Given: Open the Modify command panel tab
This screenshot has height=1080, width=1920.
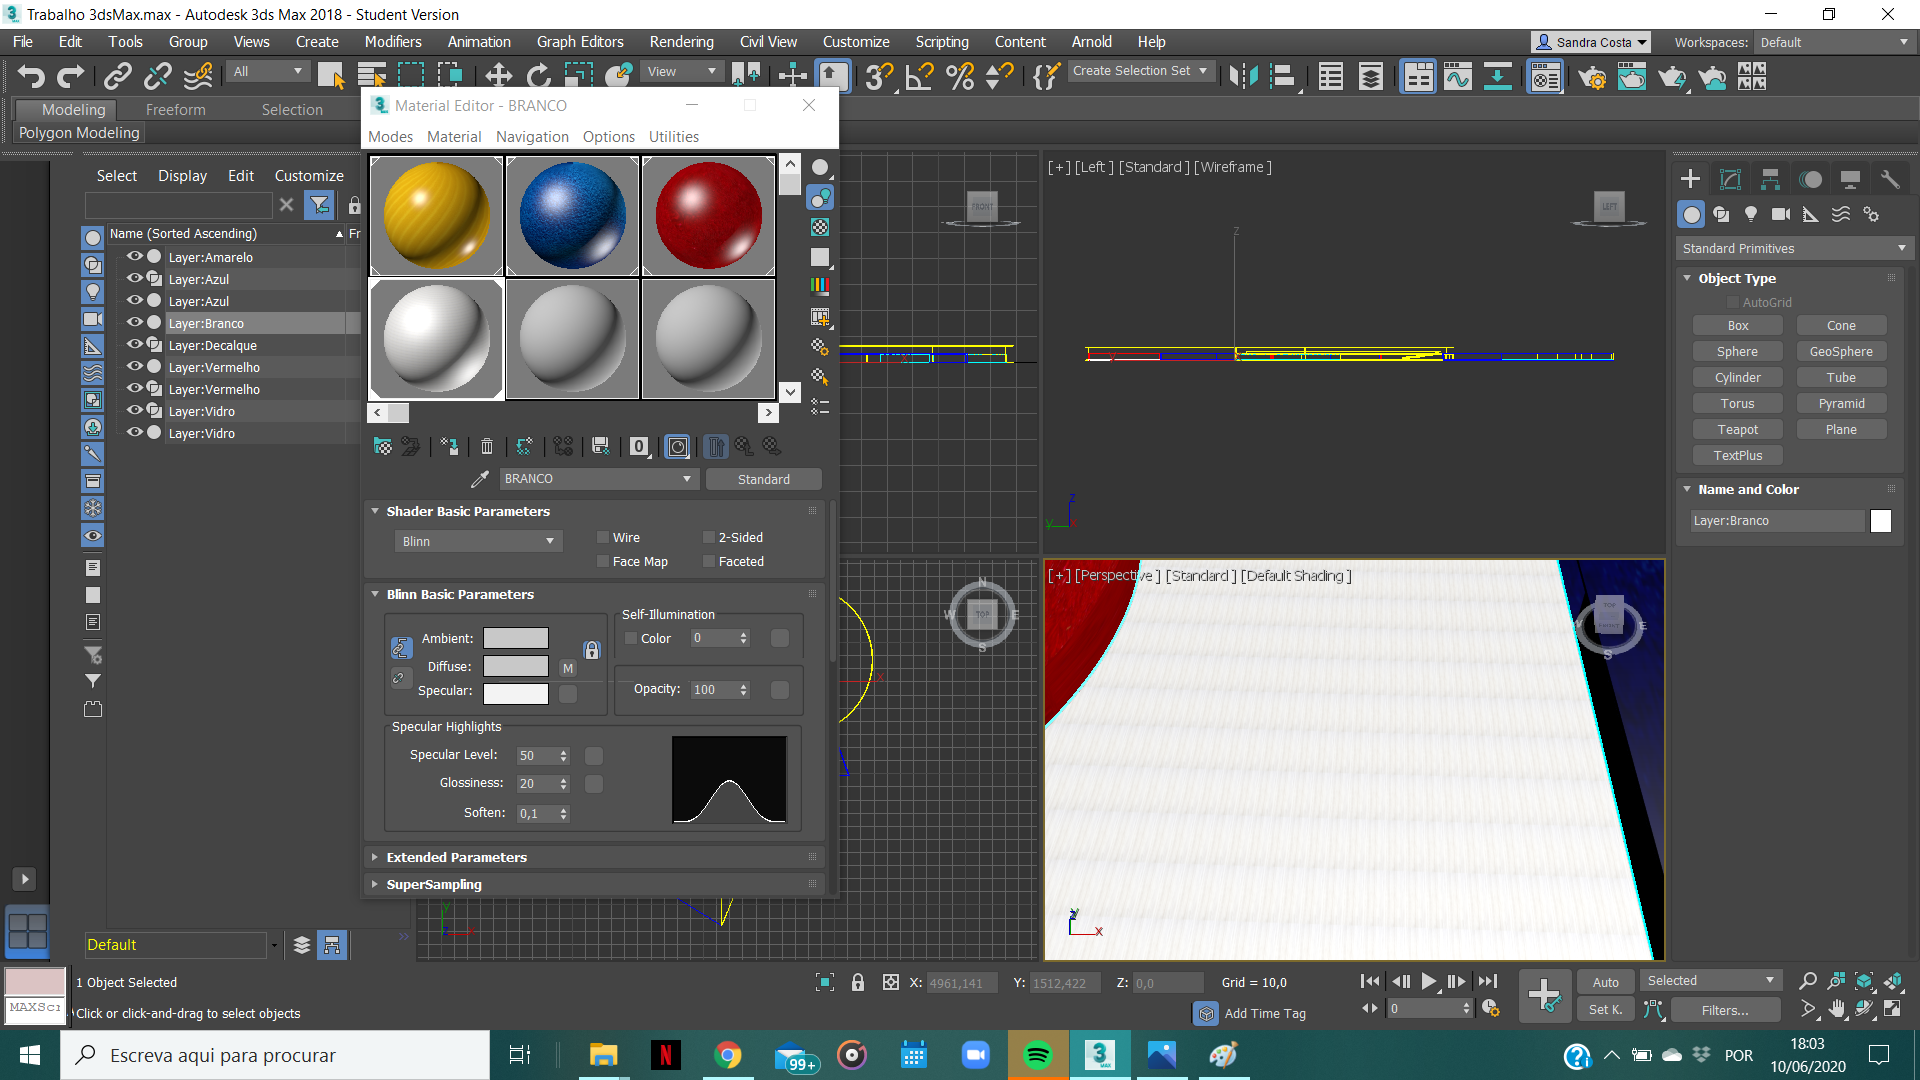Looking at the screenshot, I should (1730, 179).
